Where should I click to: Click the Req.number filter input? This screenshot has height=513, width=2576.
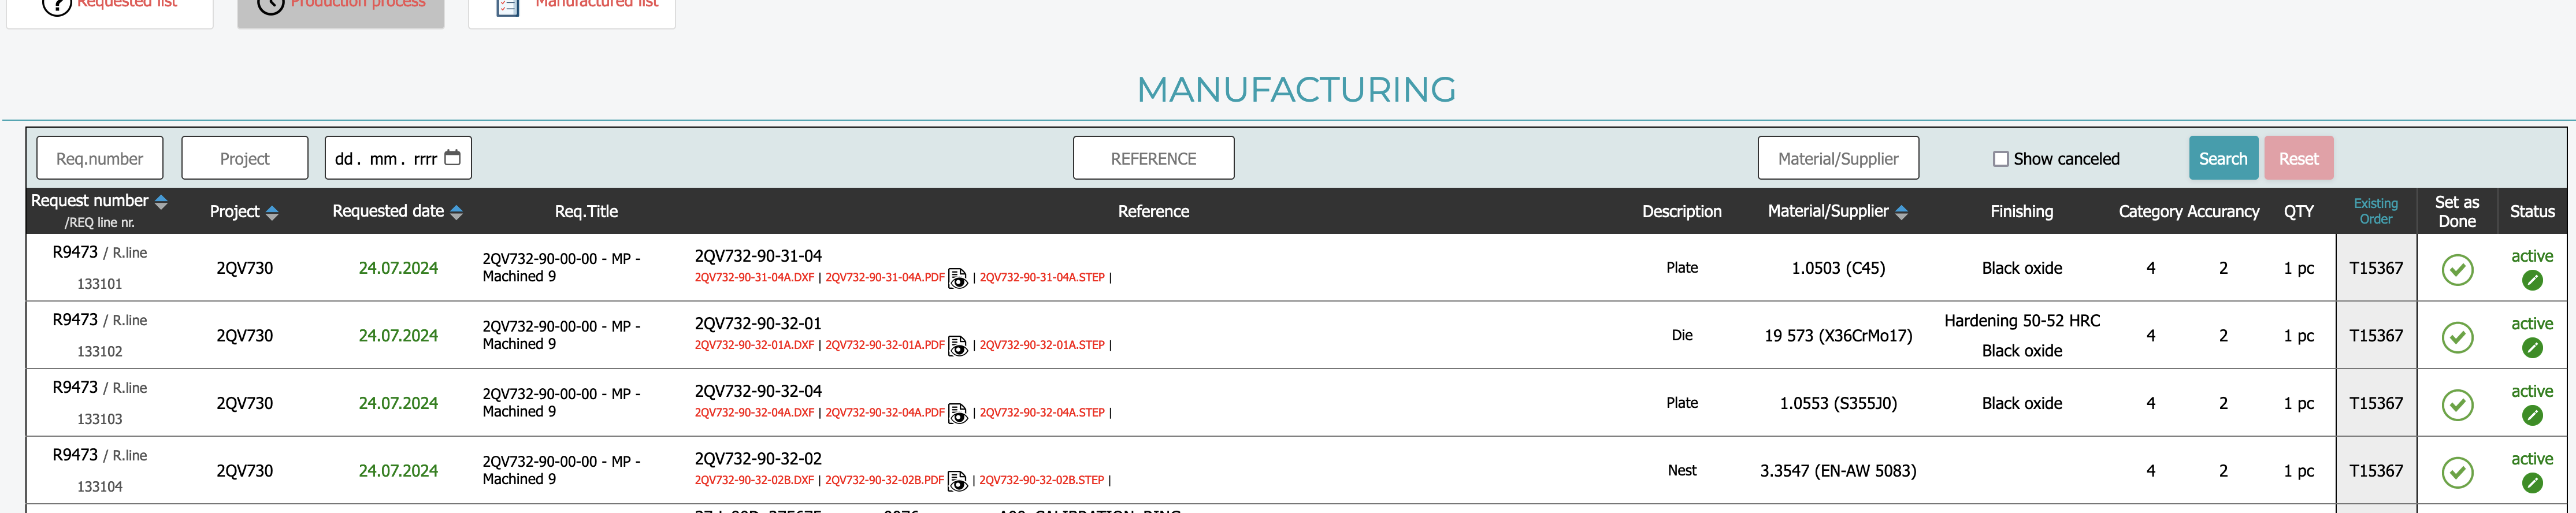coord(100,159)
